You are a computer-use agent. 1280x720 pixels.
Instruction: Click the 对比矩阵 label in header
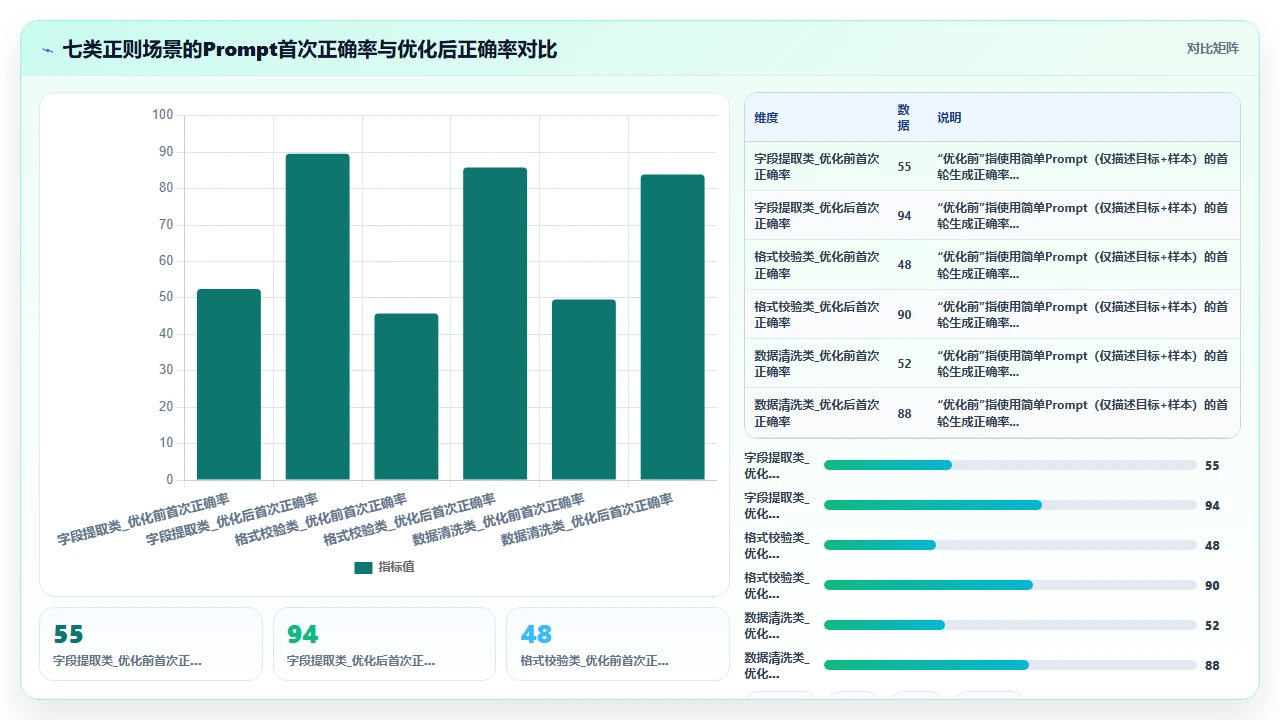click(x=1212, y=48)
